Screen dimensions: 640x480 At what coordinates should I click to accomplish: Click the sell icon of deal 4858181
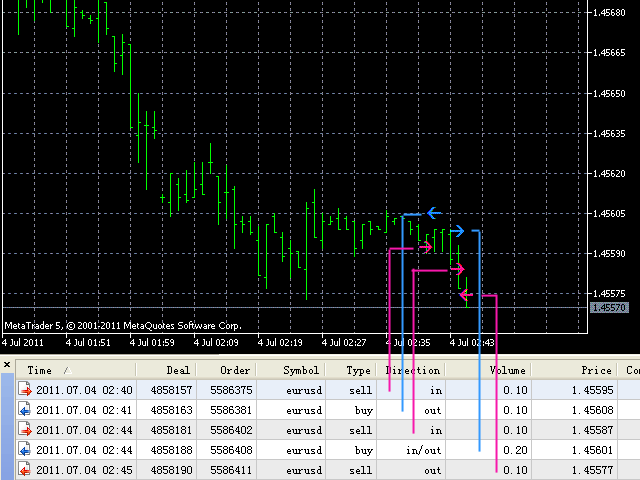coord(24,429)
